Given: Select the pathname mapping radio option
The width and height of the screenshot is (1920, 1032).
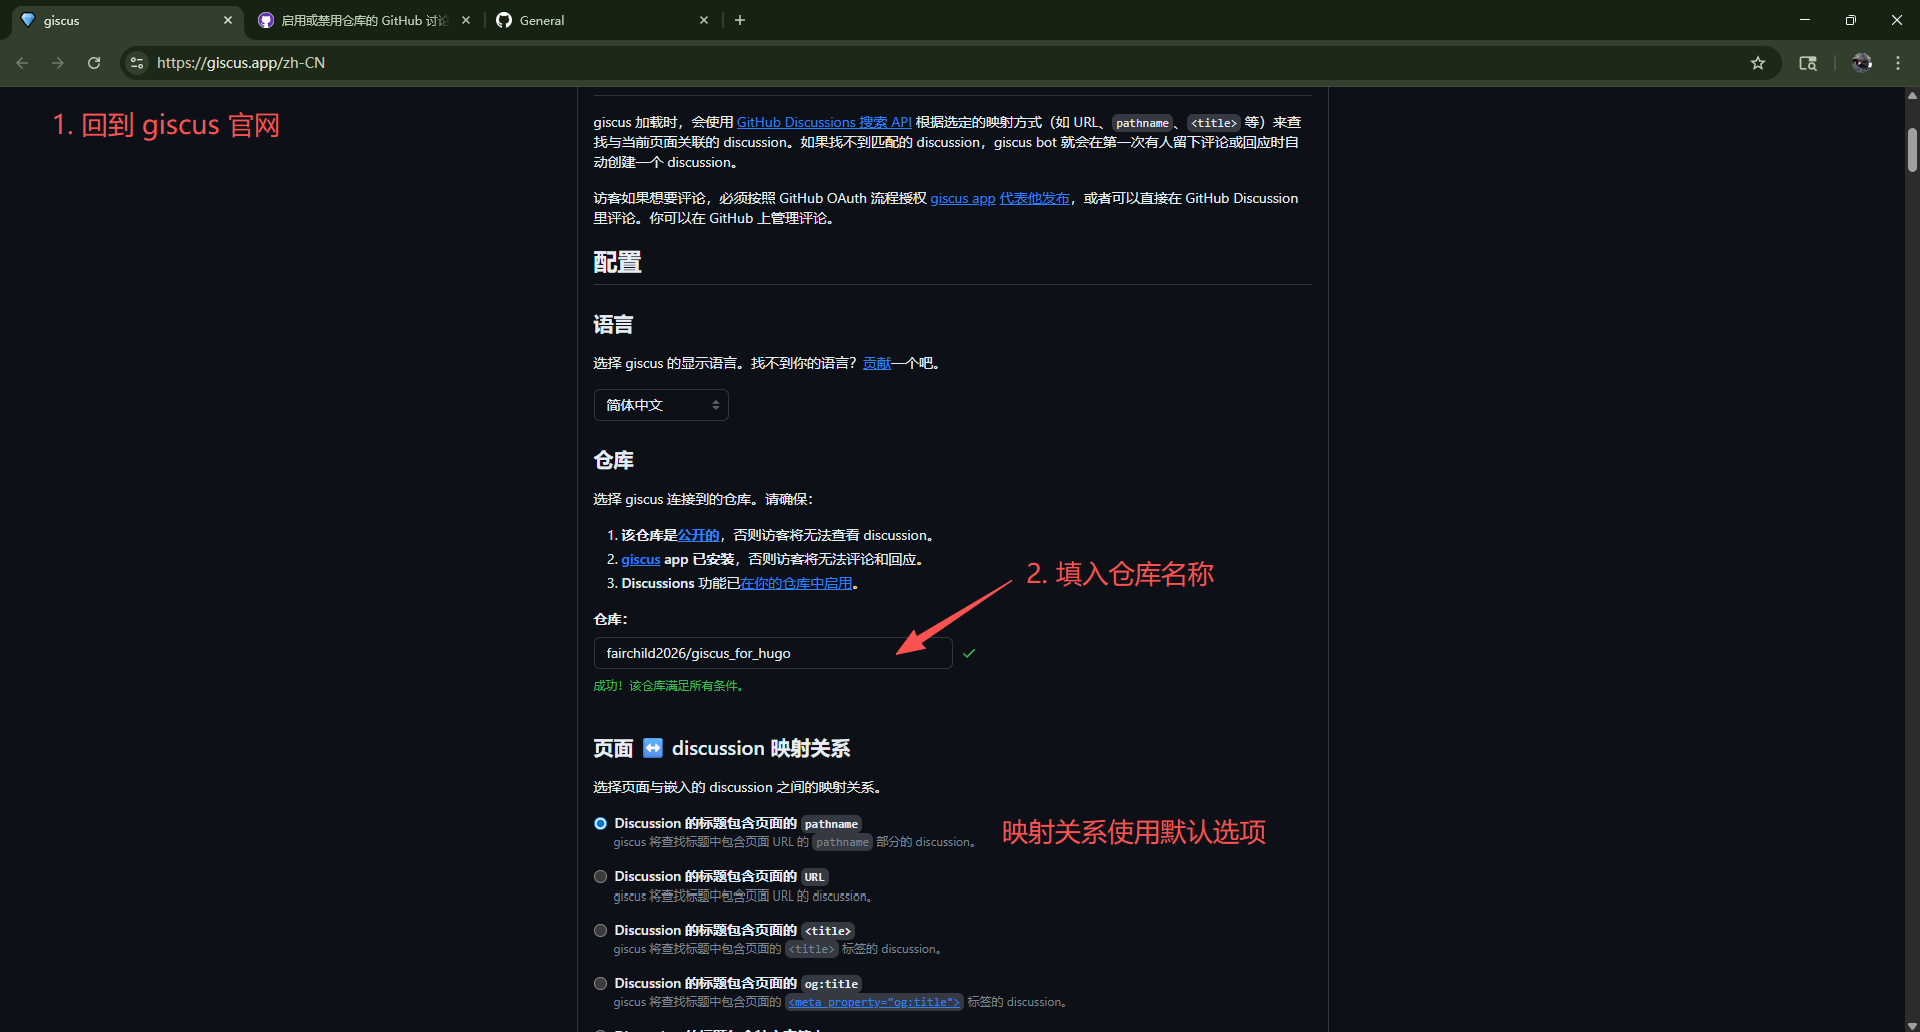Looking at the screenshot, I should click(x=600, y=824).
